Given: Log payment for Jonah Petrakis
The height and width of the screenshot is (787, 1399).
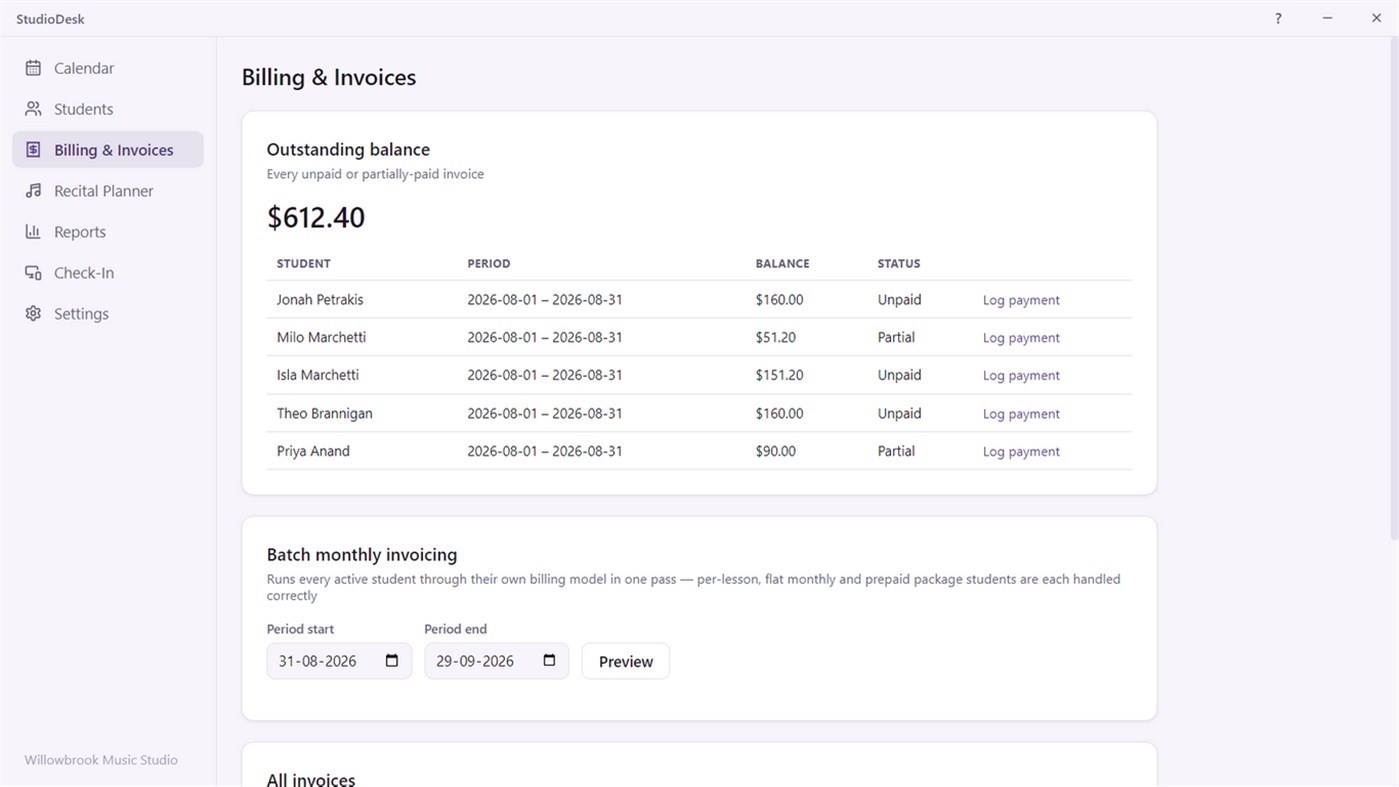Looking at the screenshot, I should click(1021, 300).
